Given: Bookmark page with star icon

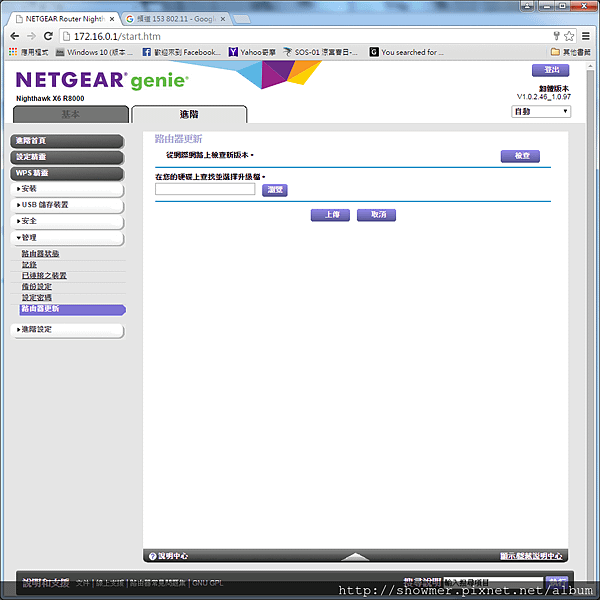Looking at the screenshot, I should pos(569,36).
